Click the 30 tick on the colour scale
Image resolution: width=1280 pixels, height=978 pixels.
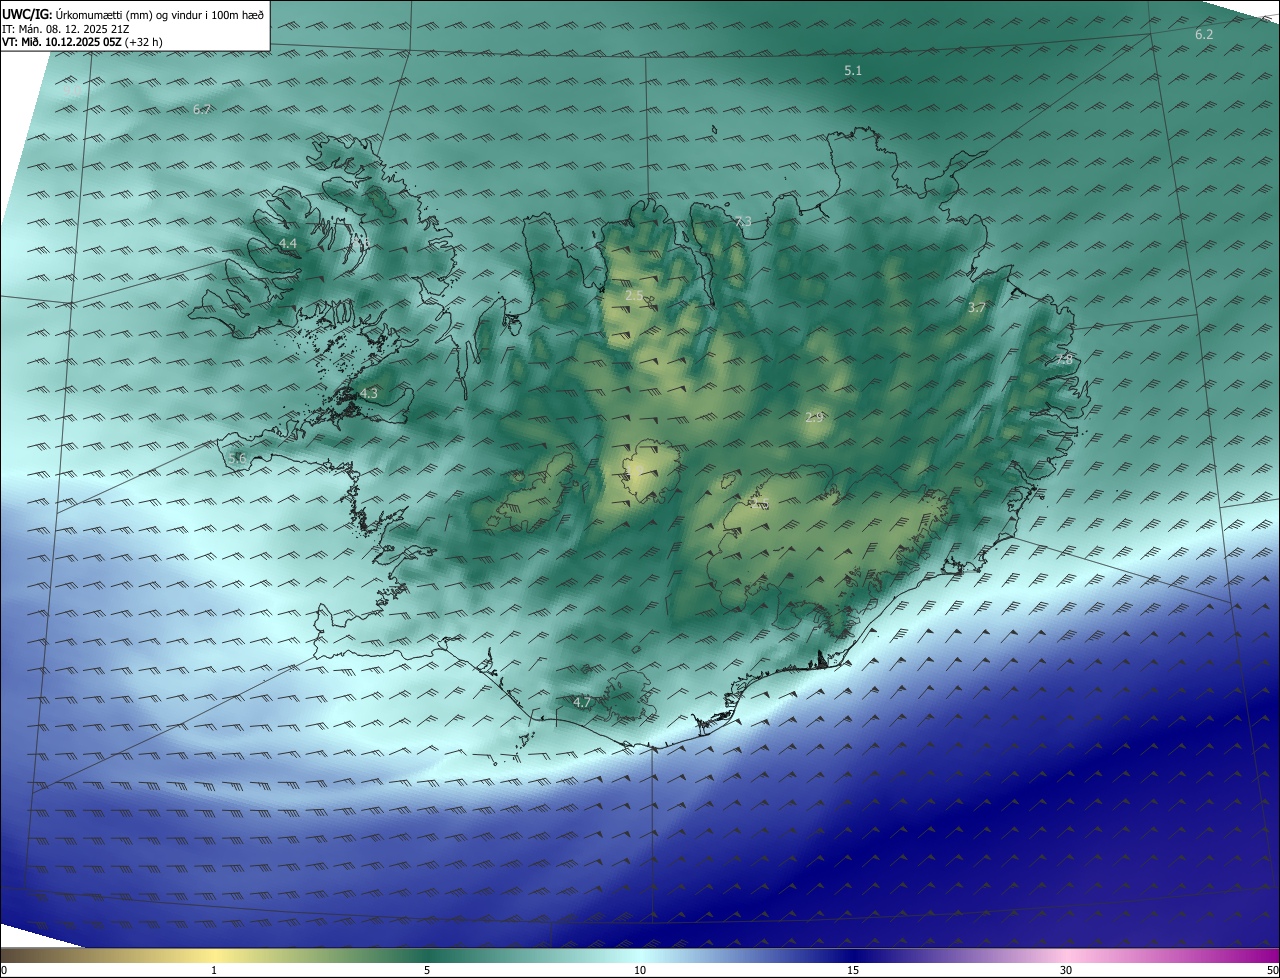pos(1066,970)
